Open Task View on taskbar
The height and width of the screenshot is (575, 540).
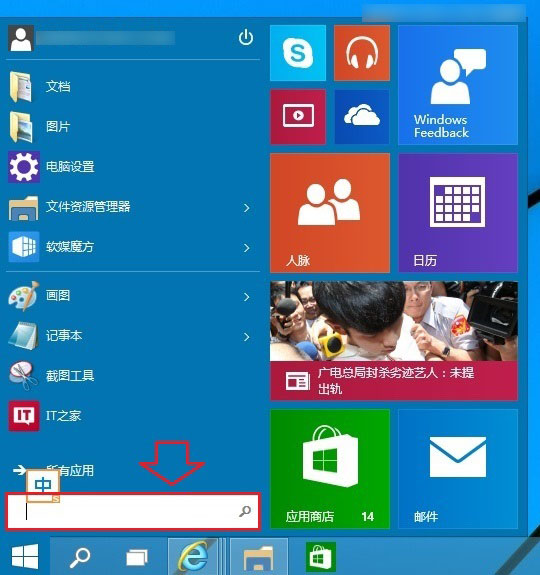136,558
